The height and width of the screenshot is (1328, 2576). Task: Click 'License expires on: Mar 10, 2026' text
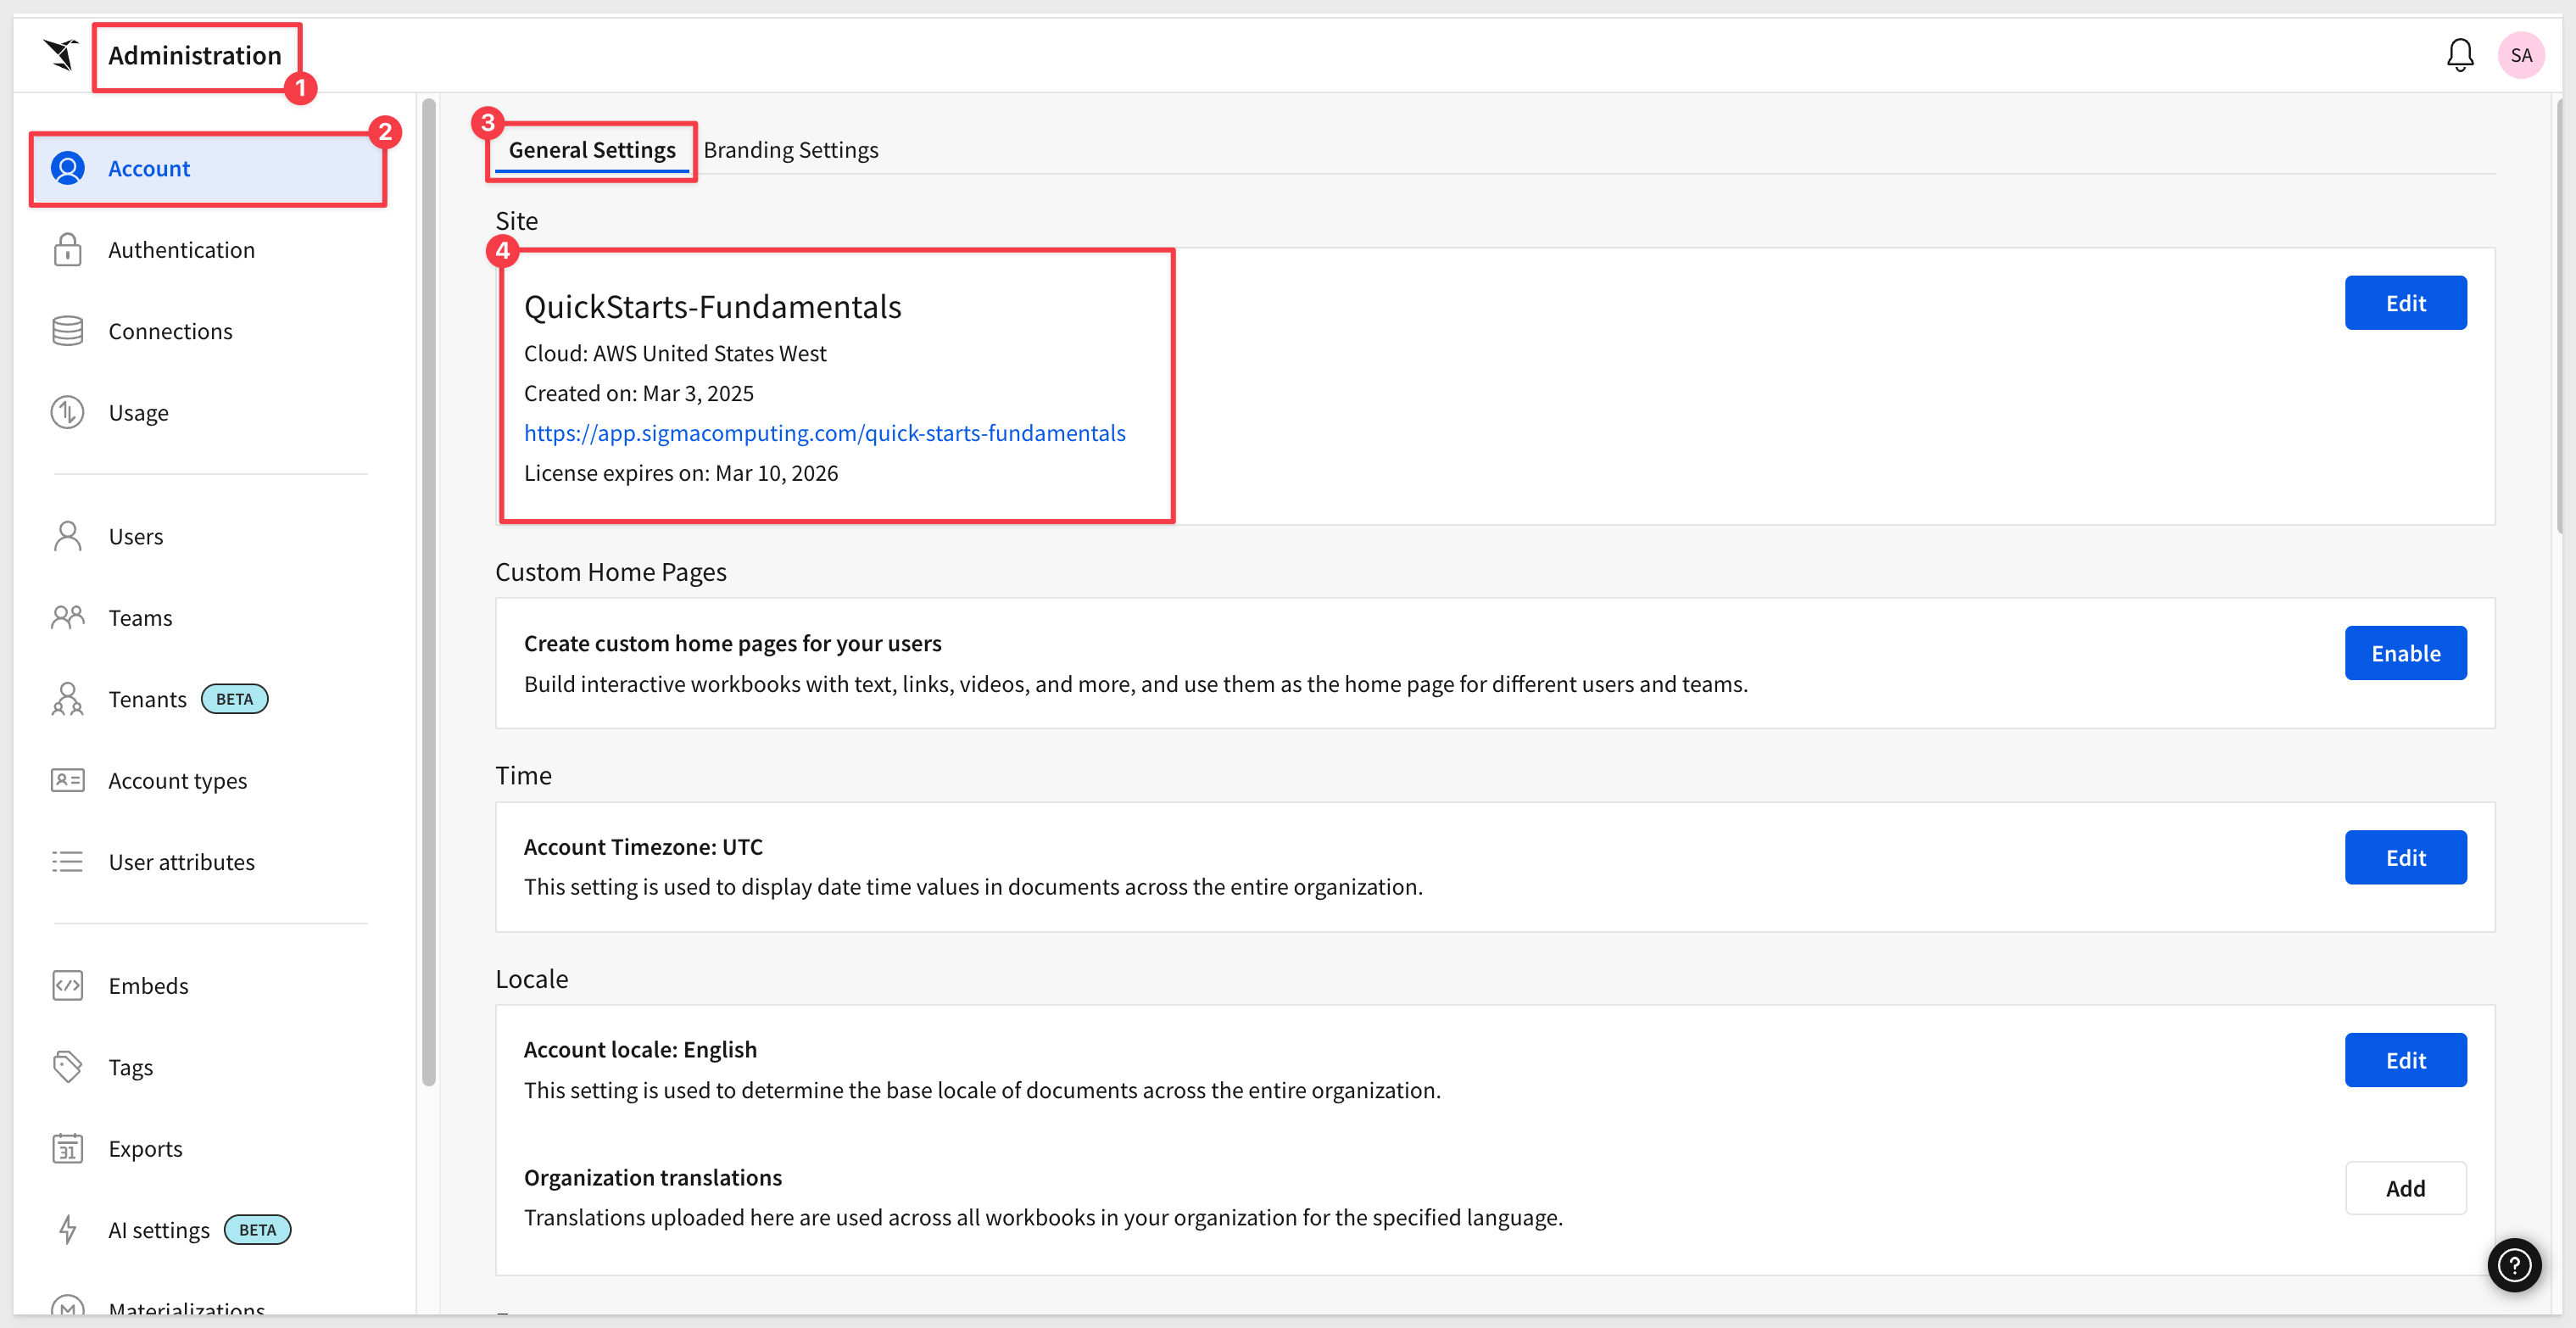point(681,473)
